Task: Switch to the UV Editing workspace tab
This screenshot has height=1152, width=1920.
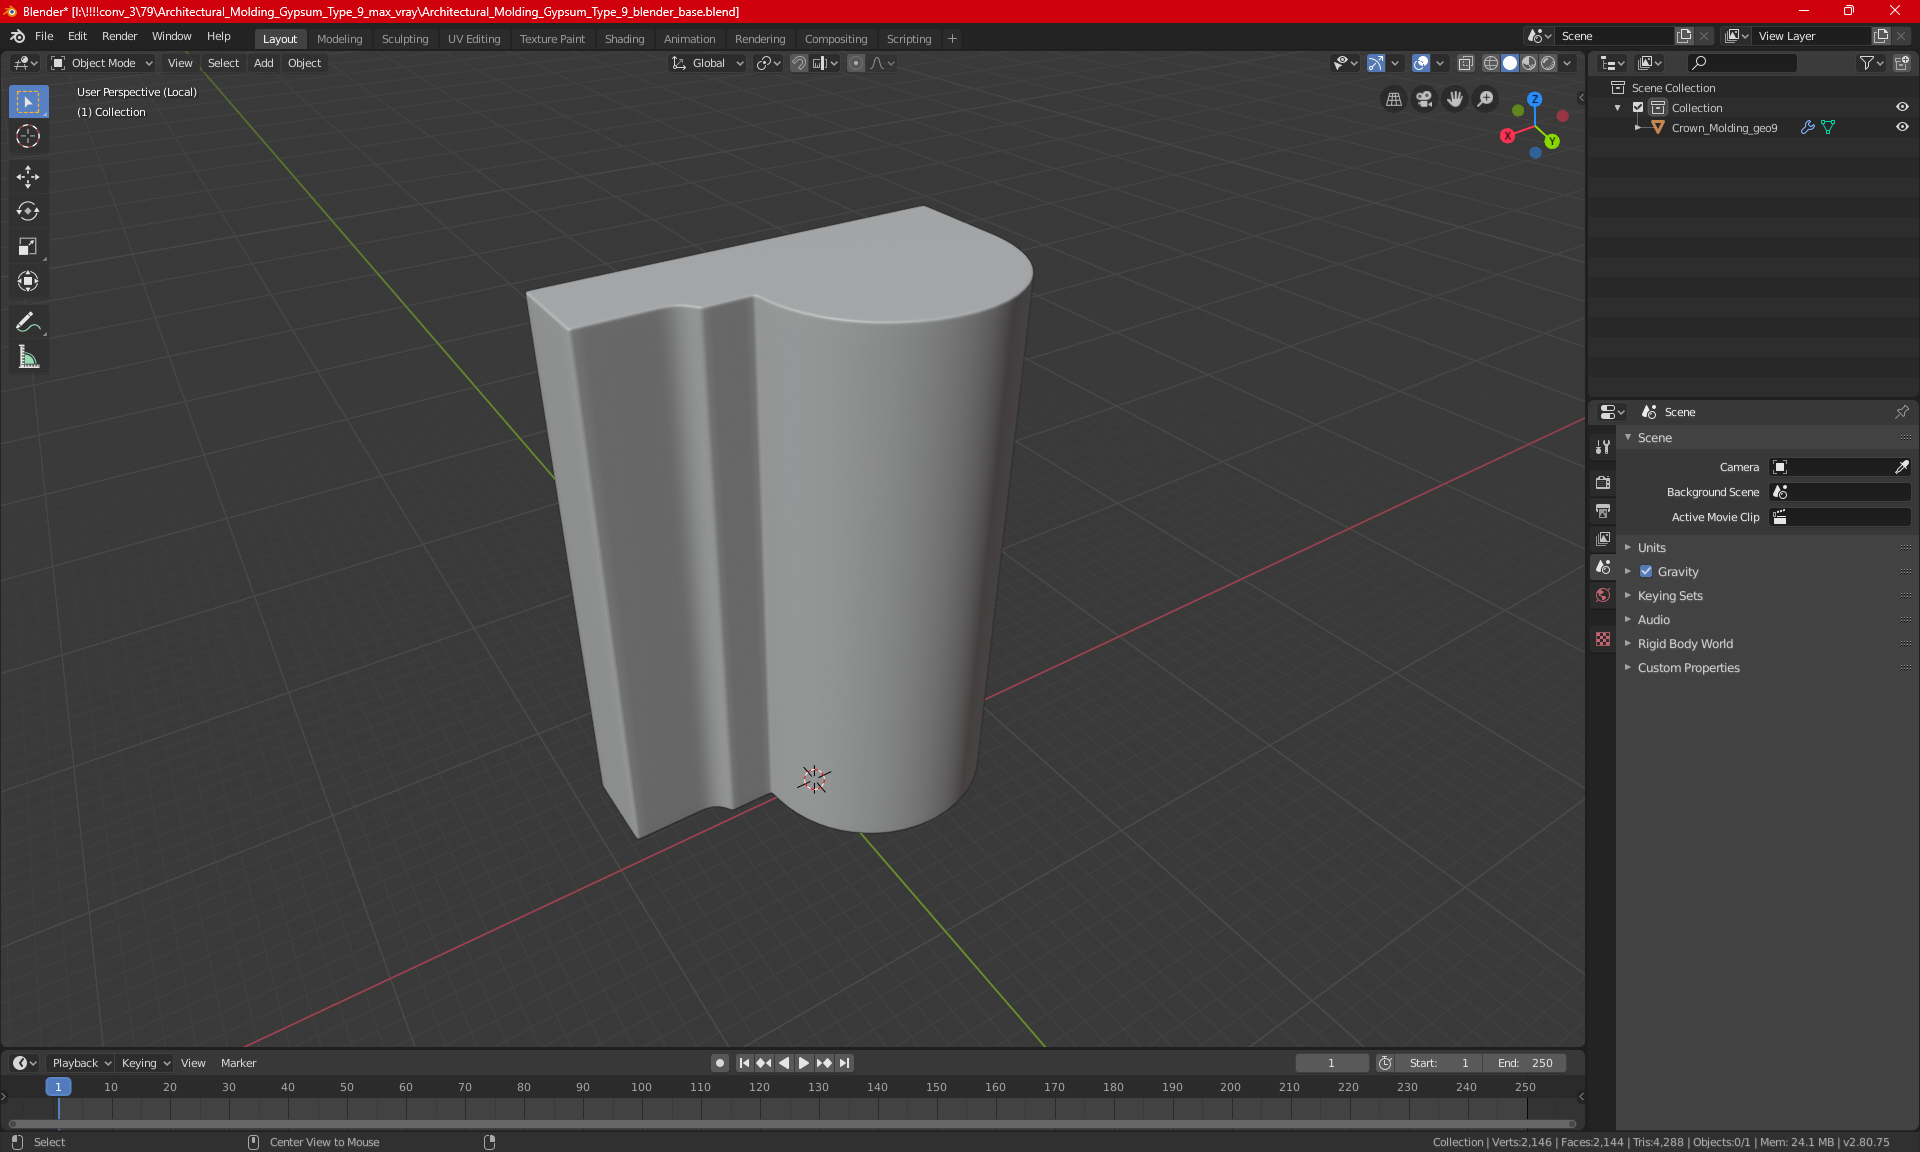Action: tap(474, 39)
